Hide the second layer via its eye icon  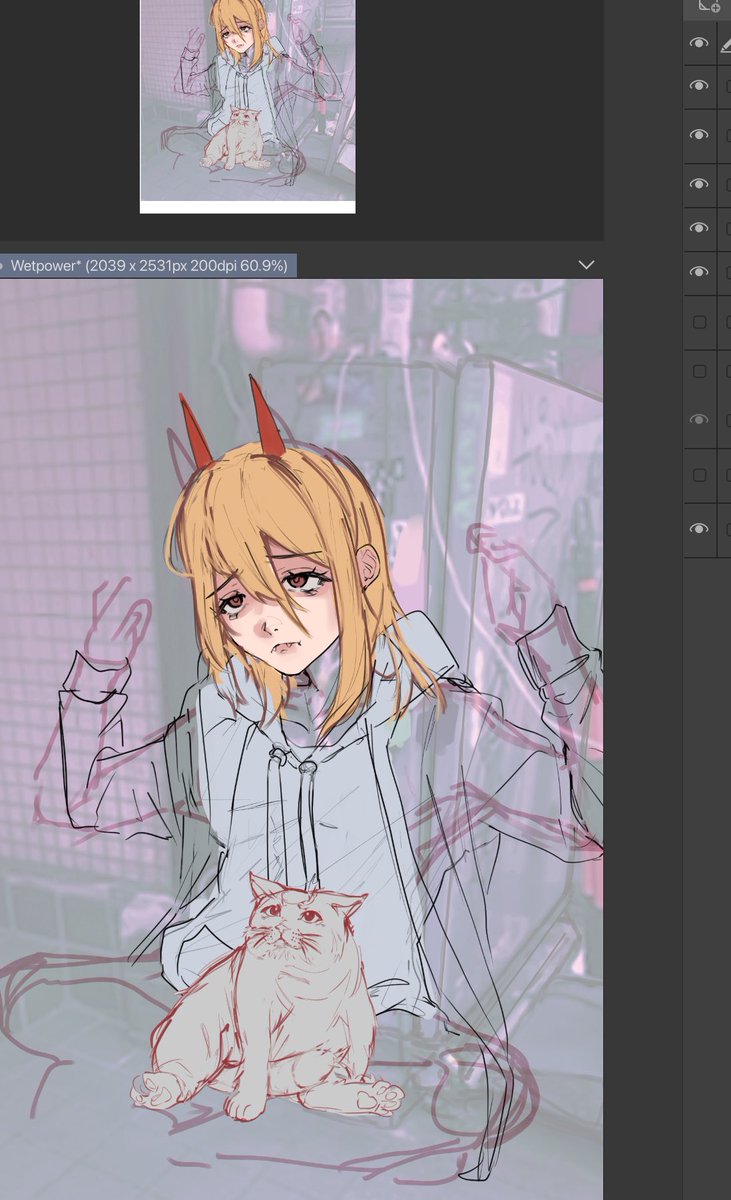point(699,86)
